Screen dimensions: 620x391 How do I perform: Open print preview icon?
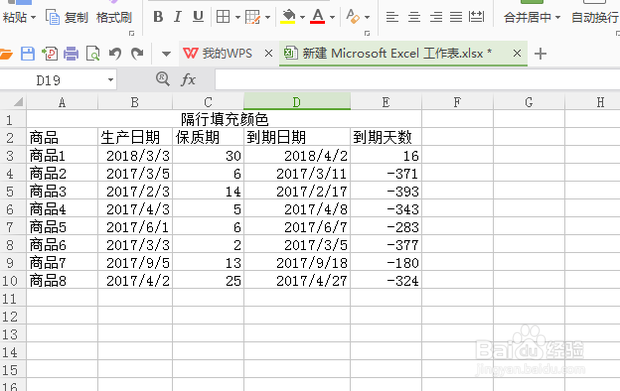pos(93,53)
